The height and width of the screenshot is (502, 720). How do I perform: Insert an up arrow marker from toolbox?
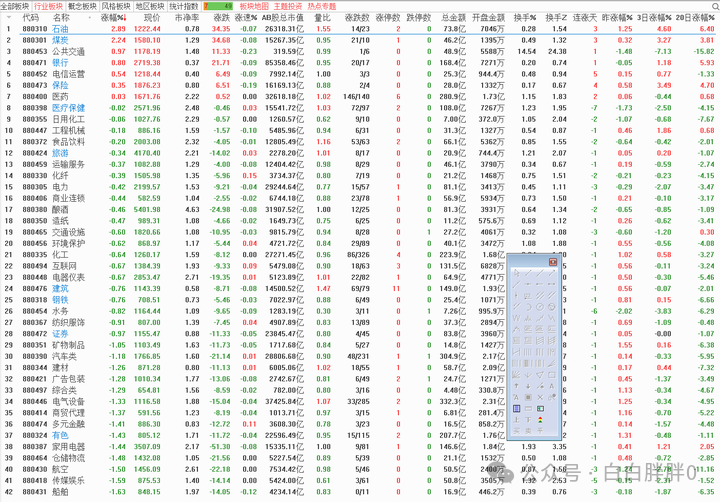[x=516, y=386]
